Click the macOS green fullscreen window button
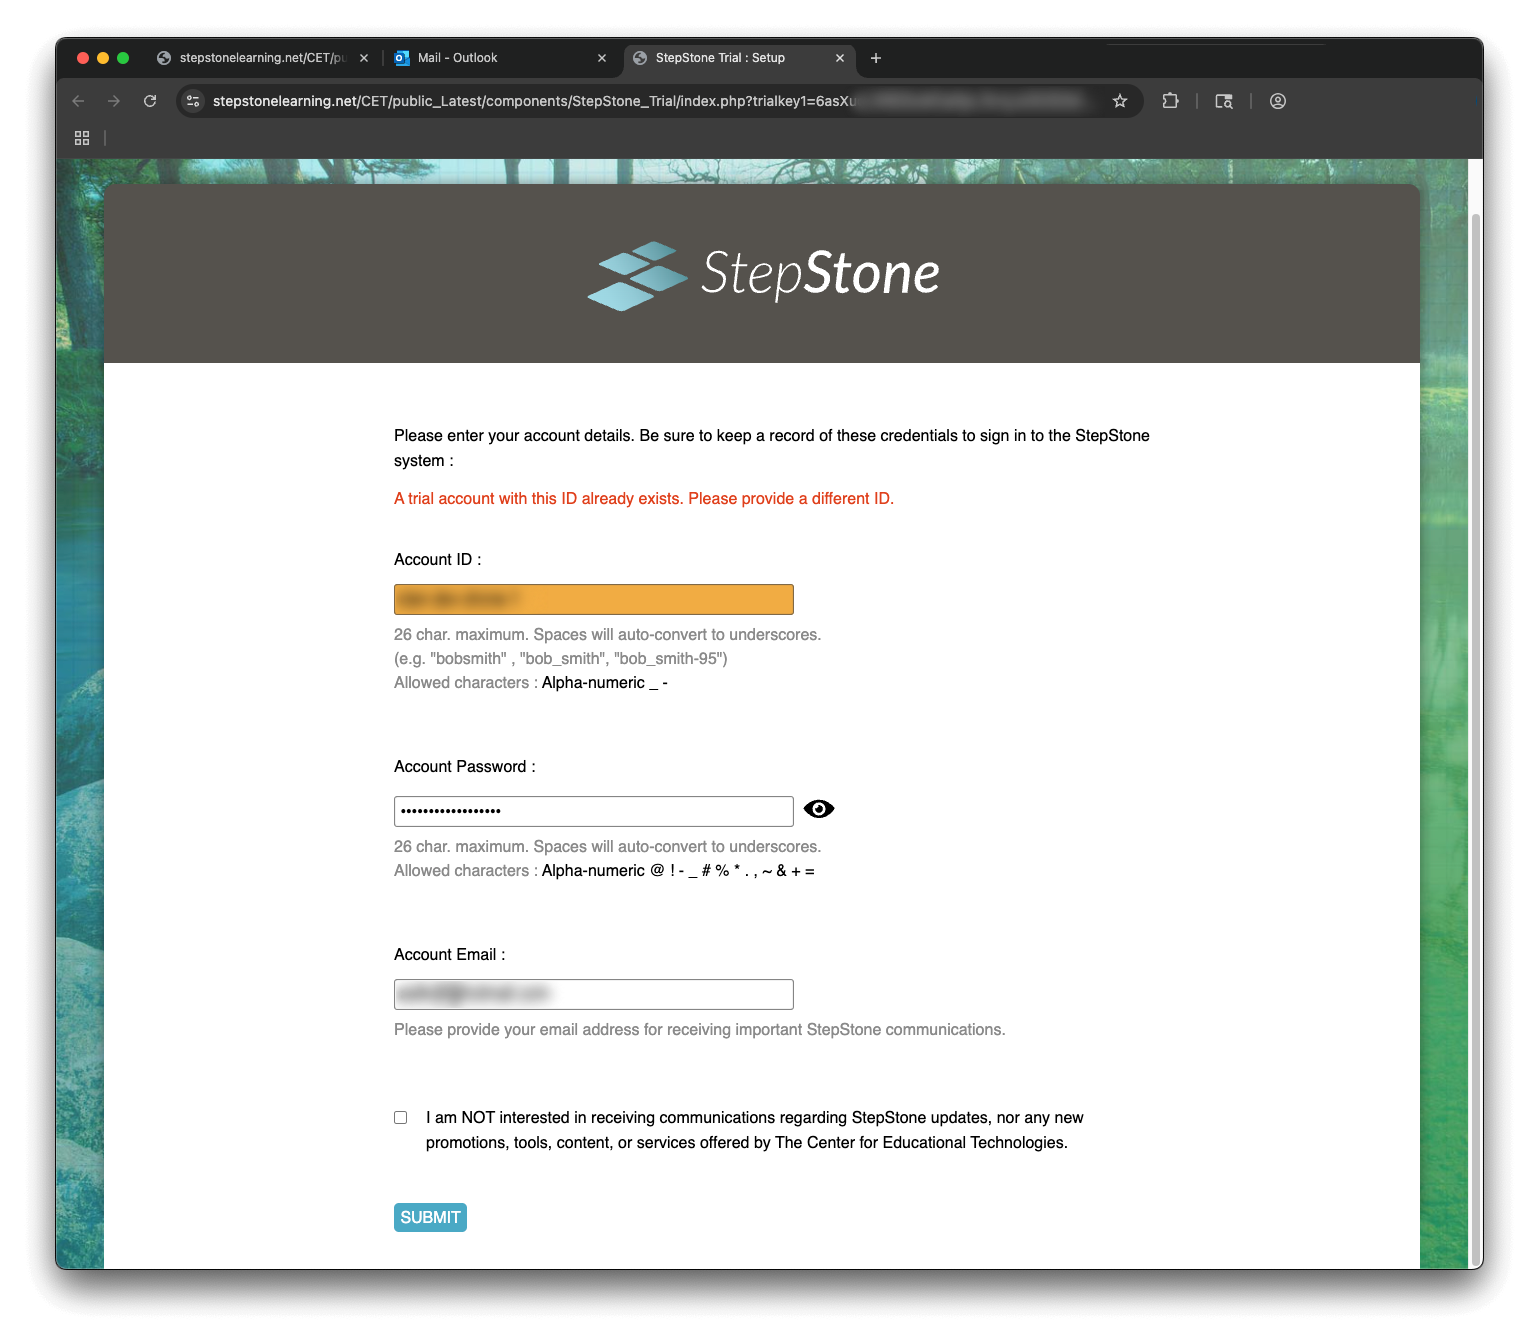Viewport: 1539px width, 1343px height. [123, 58]
